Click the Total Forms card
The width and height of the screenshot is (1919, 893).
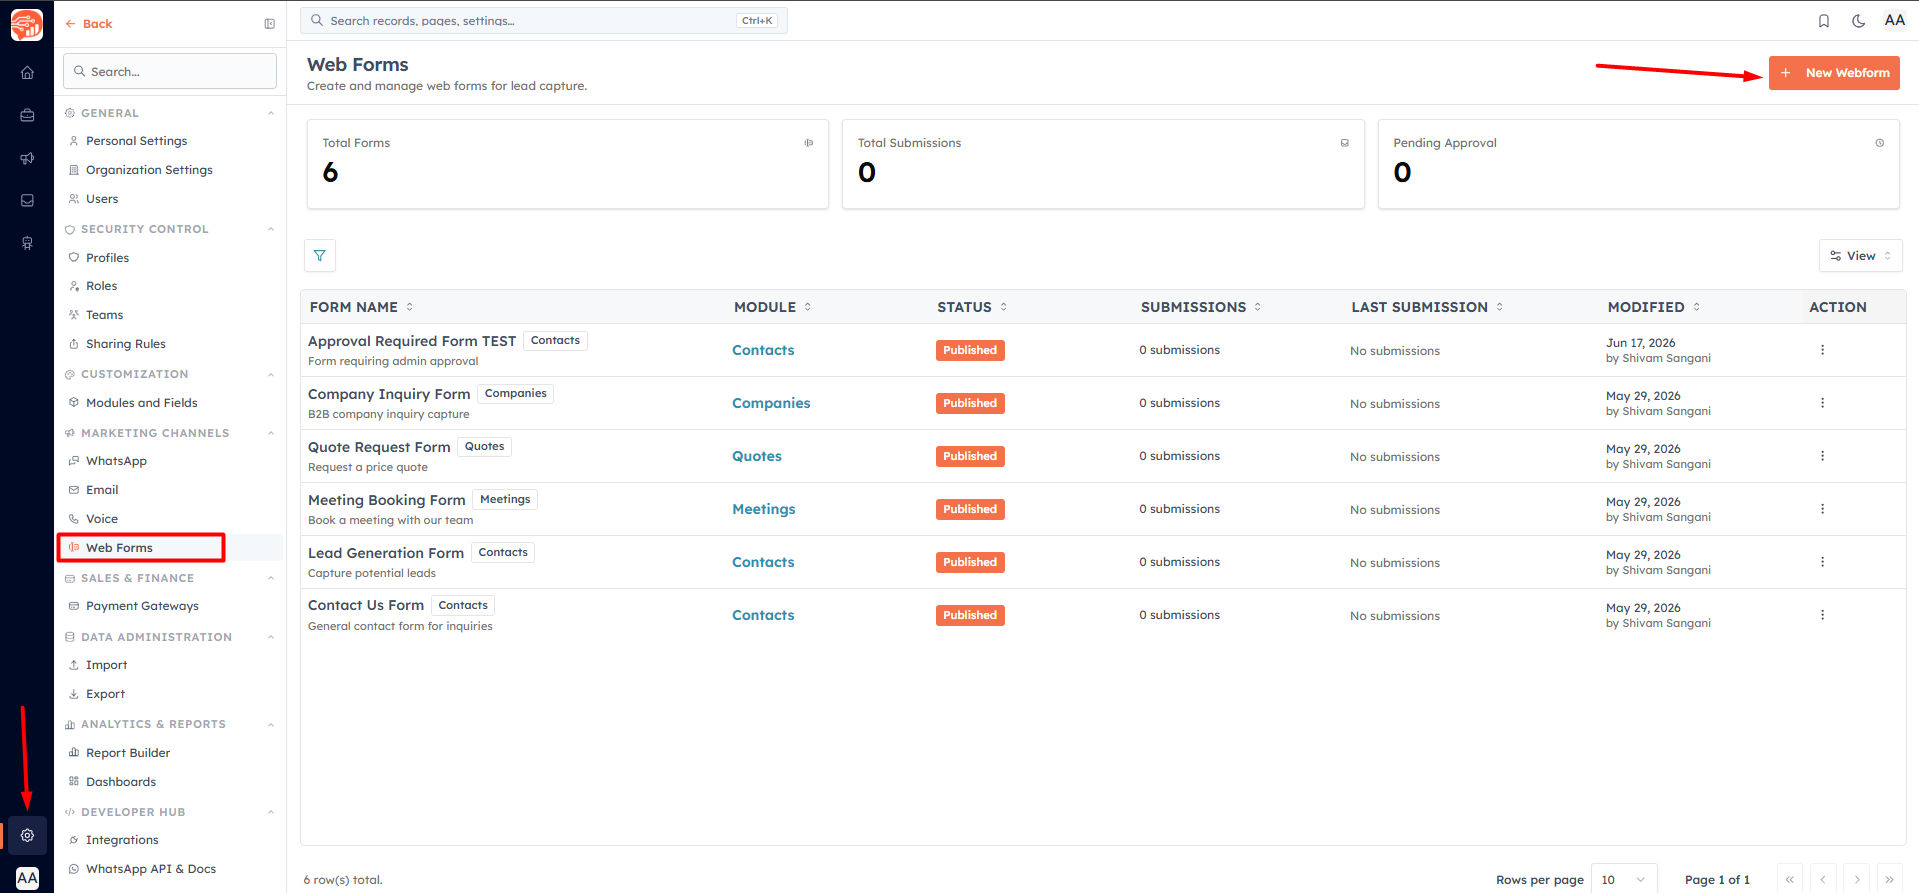click(x=568, y=164)
